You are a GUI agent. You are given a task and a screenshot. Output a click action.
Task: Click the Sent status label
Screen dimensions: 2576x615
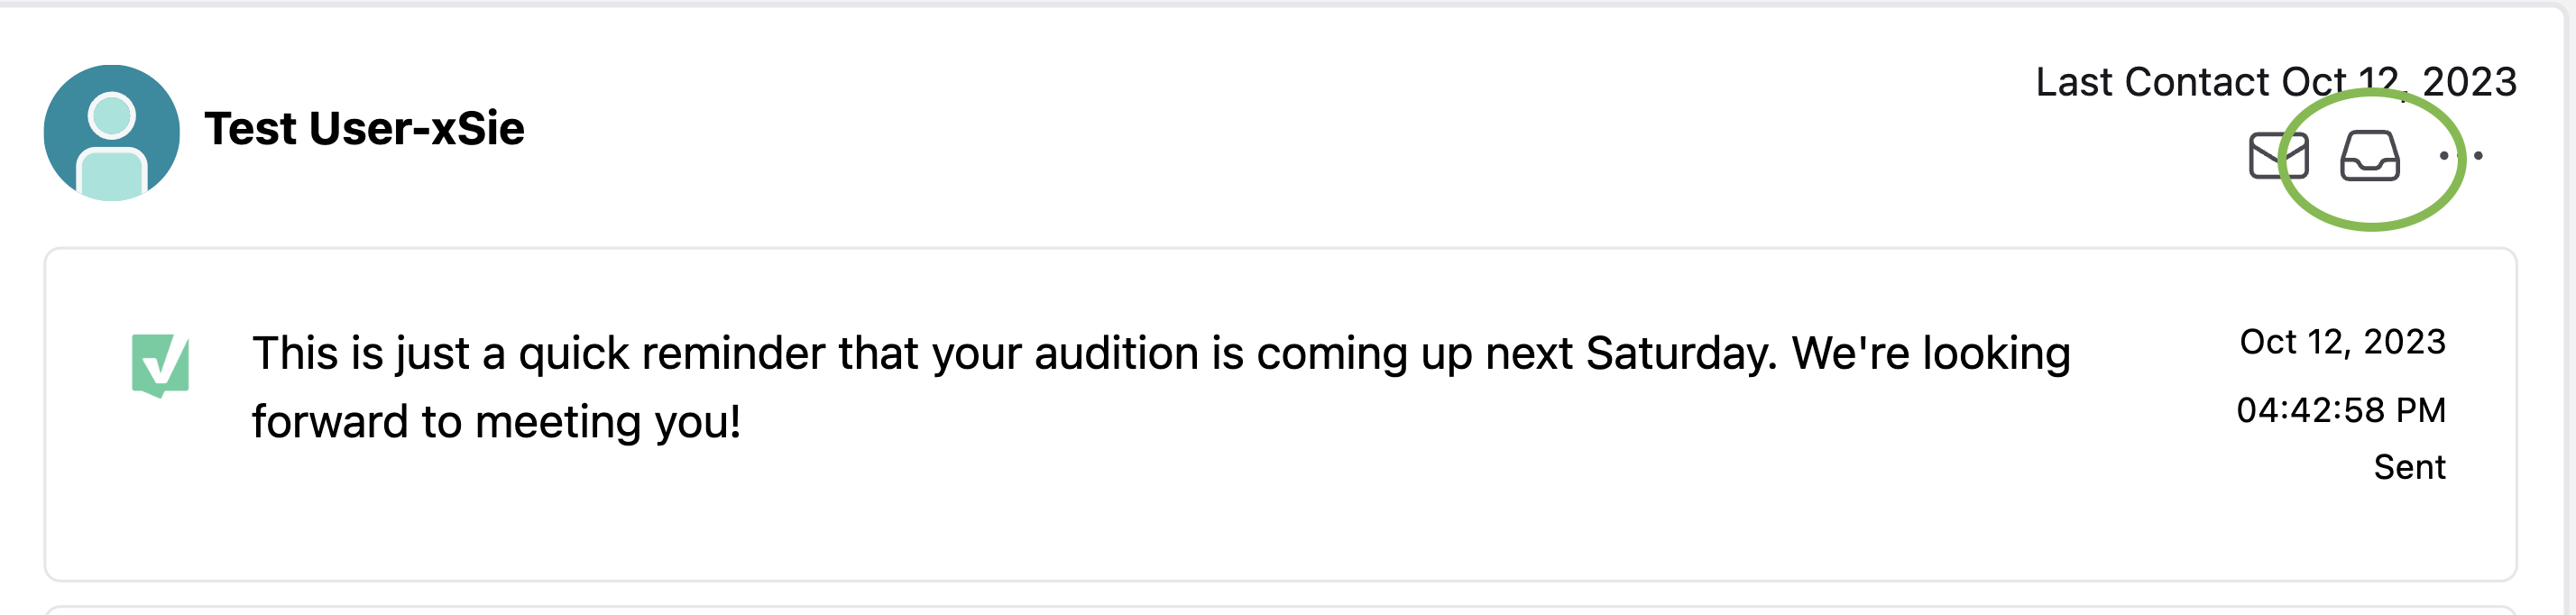coord(2409,467)
